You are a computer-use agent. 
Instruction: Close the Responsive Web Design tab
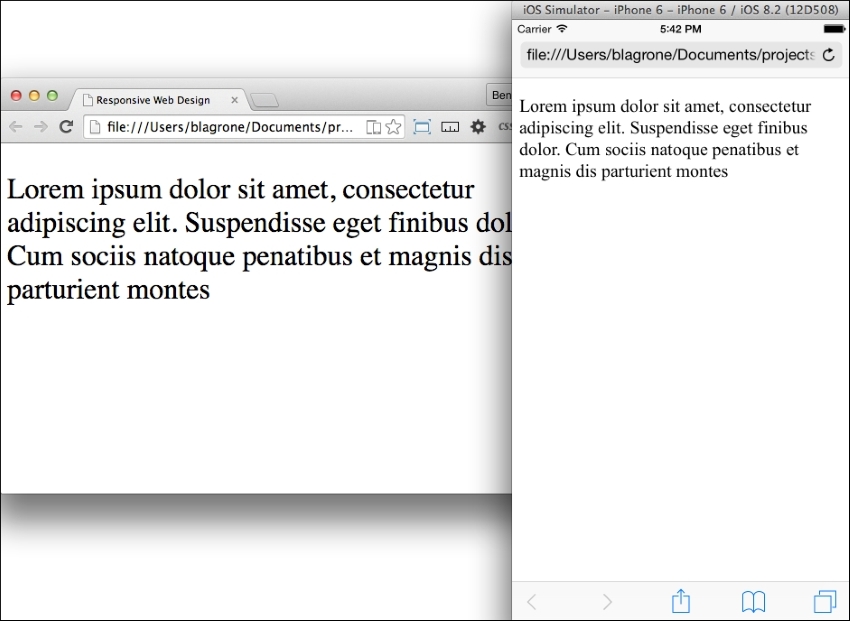point(234,100)
